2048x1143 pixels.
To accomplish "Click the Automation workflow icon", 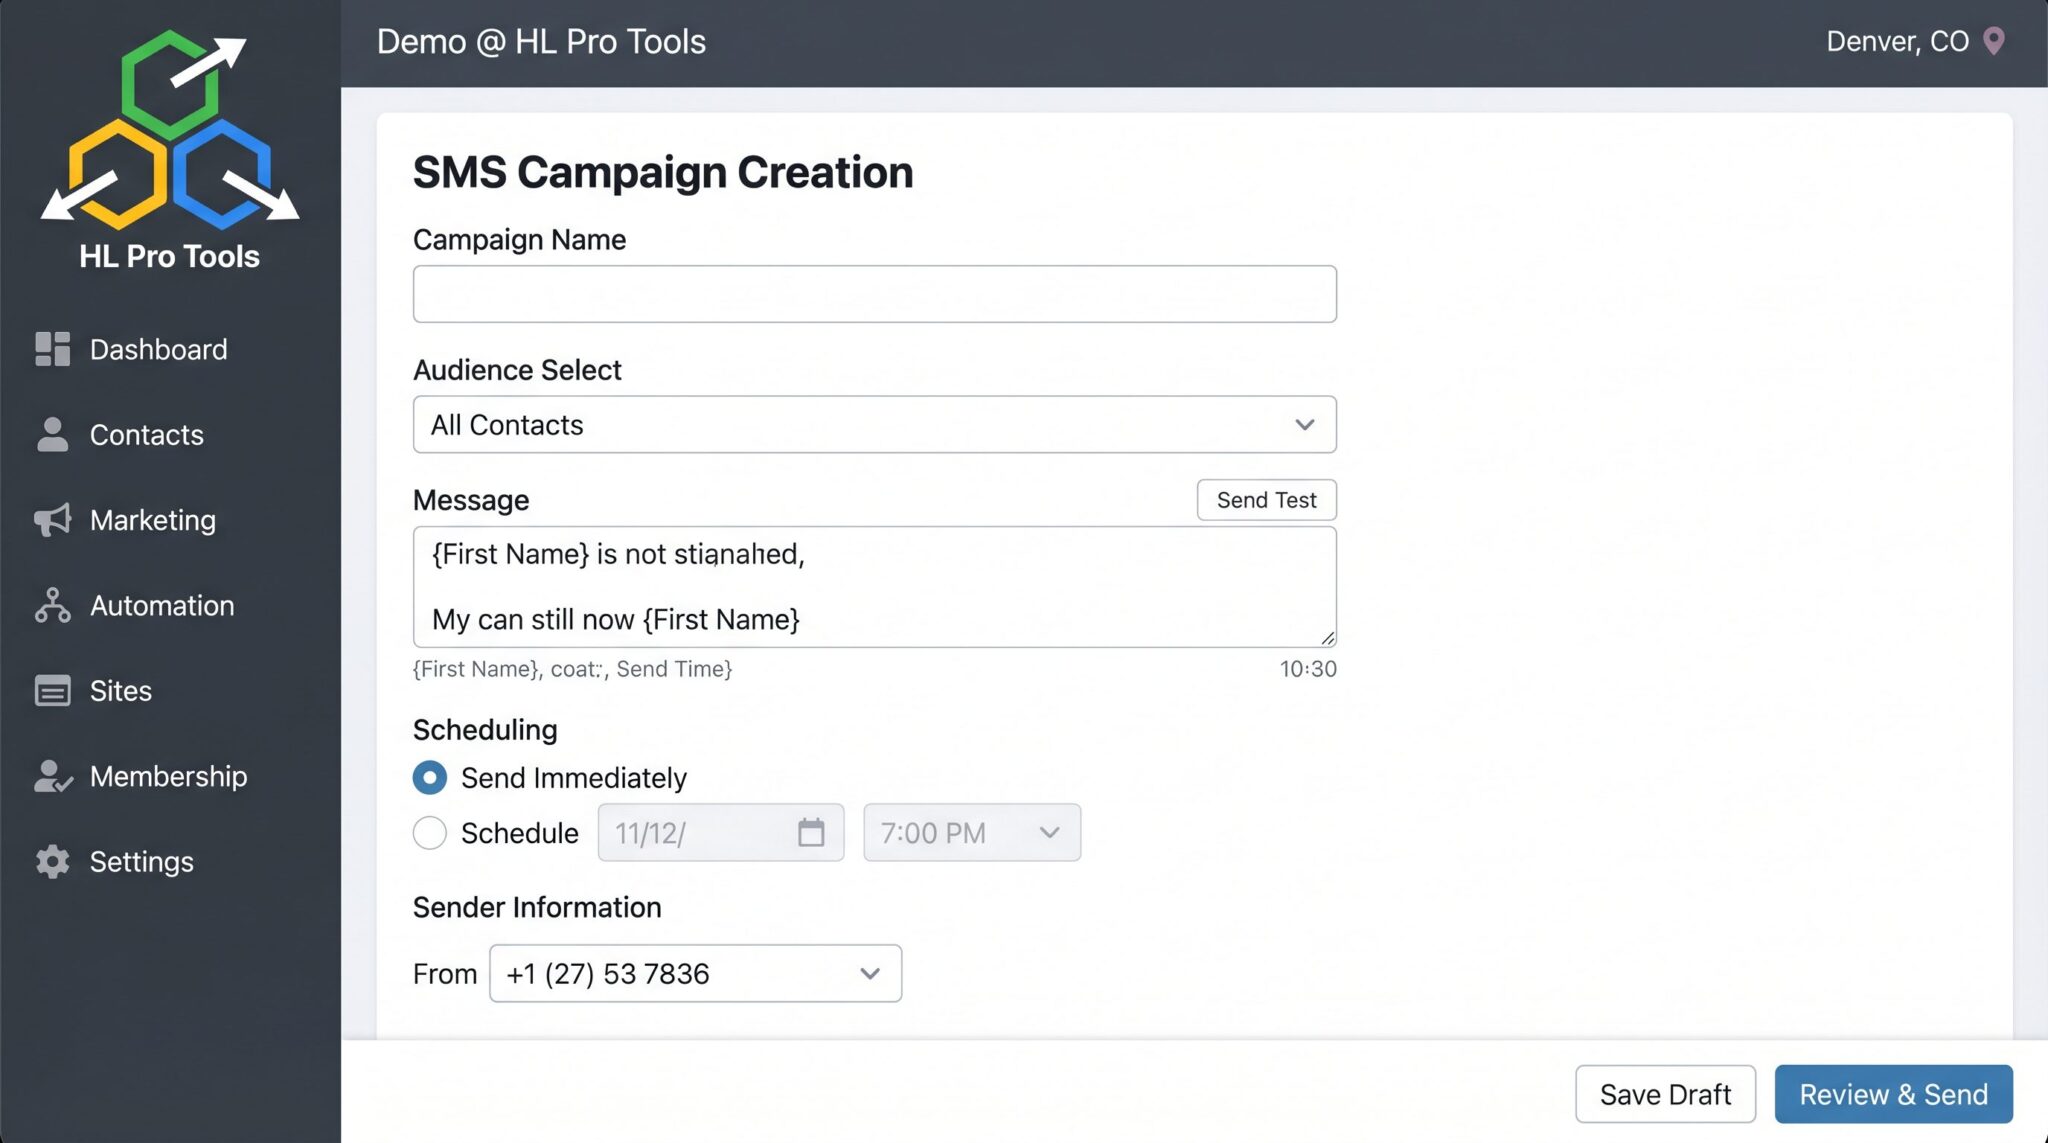I will 52,605.
